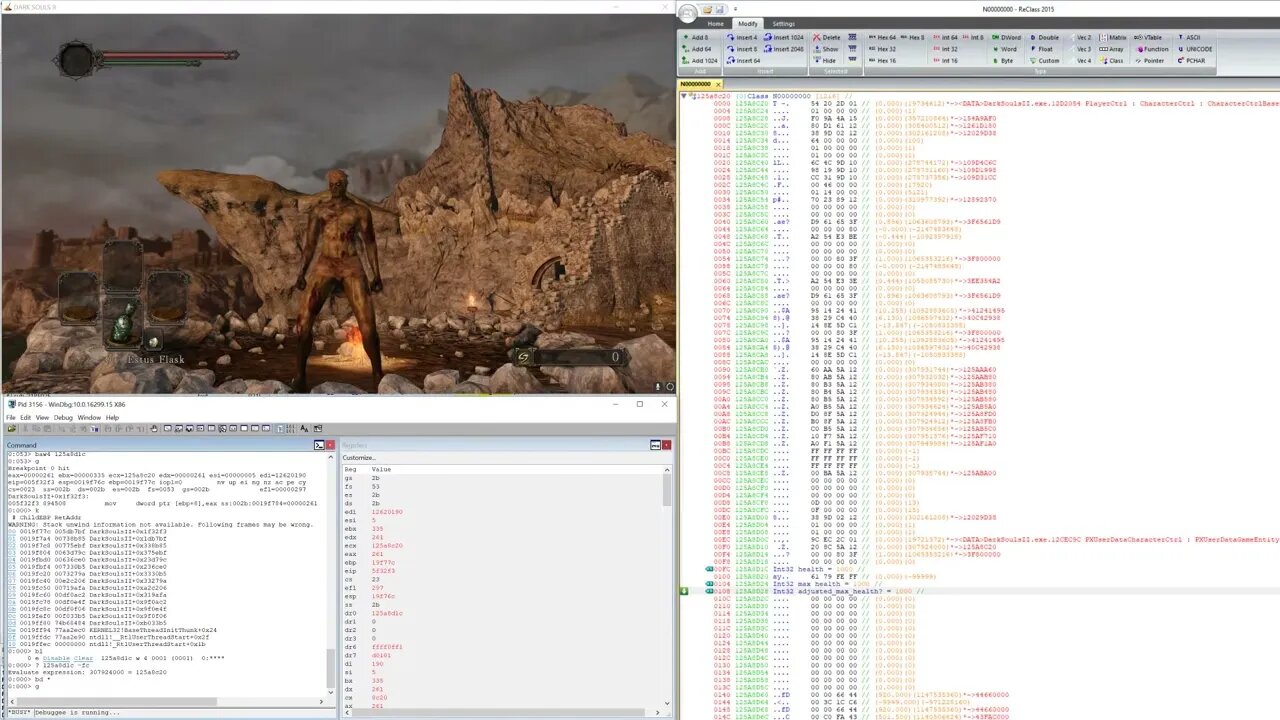Click WinDbg font toolbar icon
Viewport: 1280px width, 720px height.
tap(304, 428)
